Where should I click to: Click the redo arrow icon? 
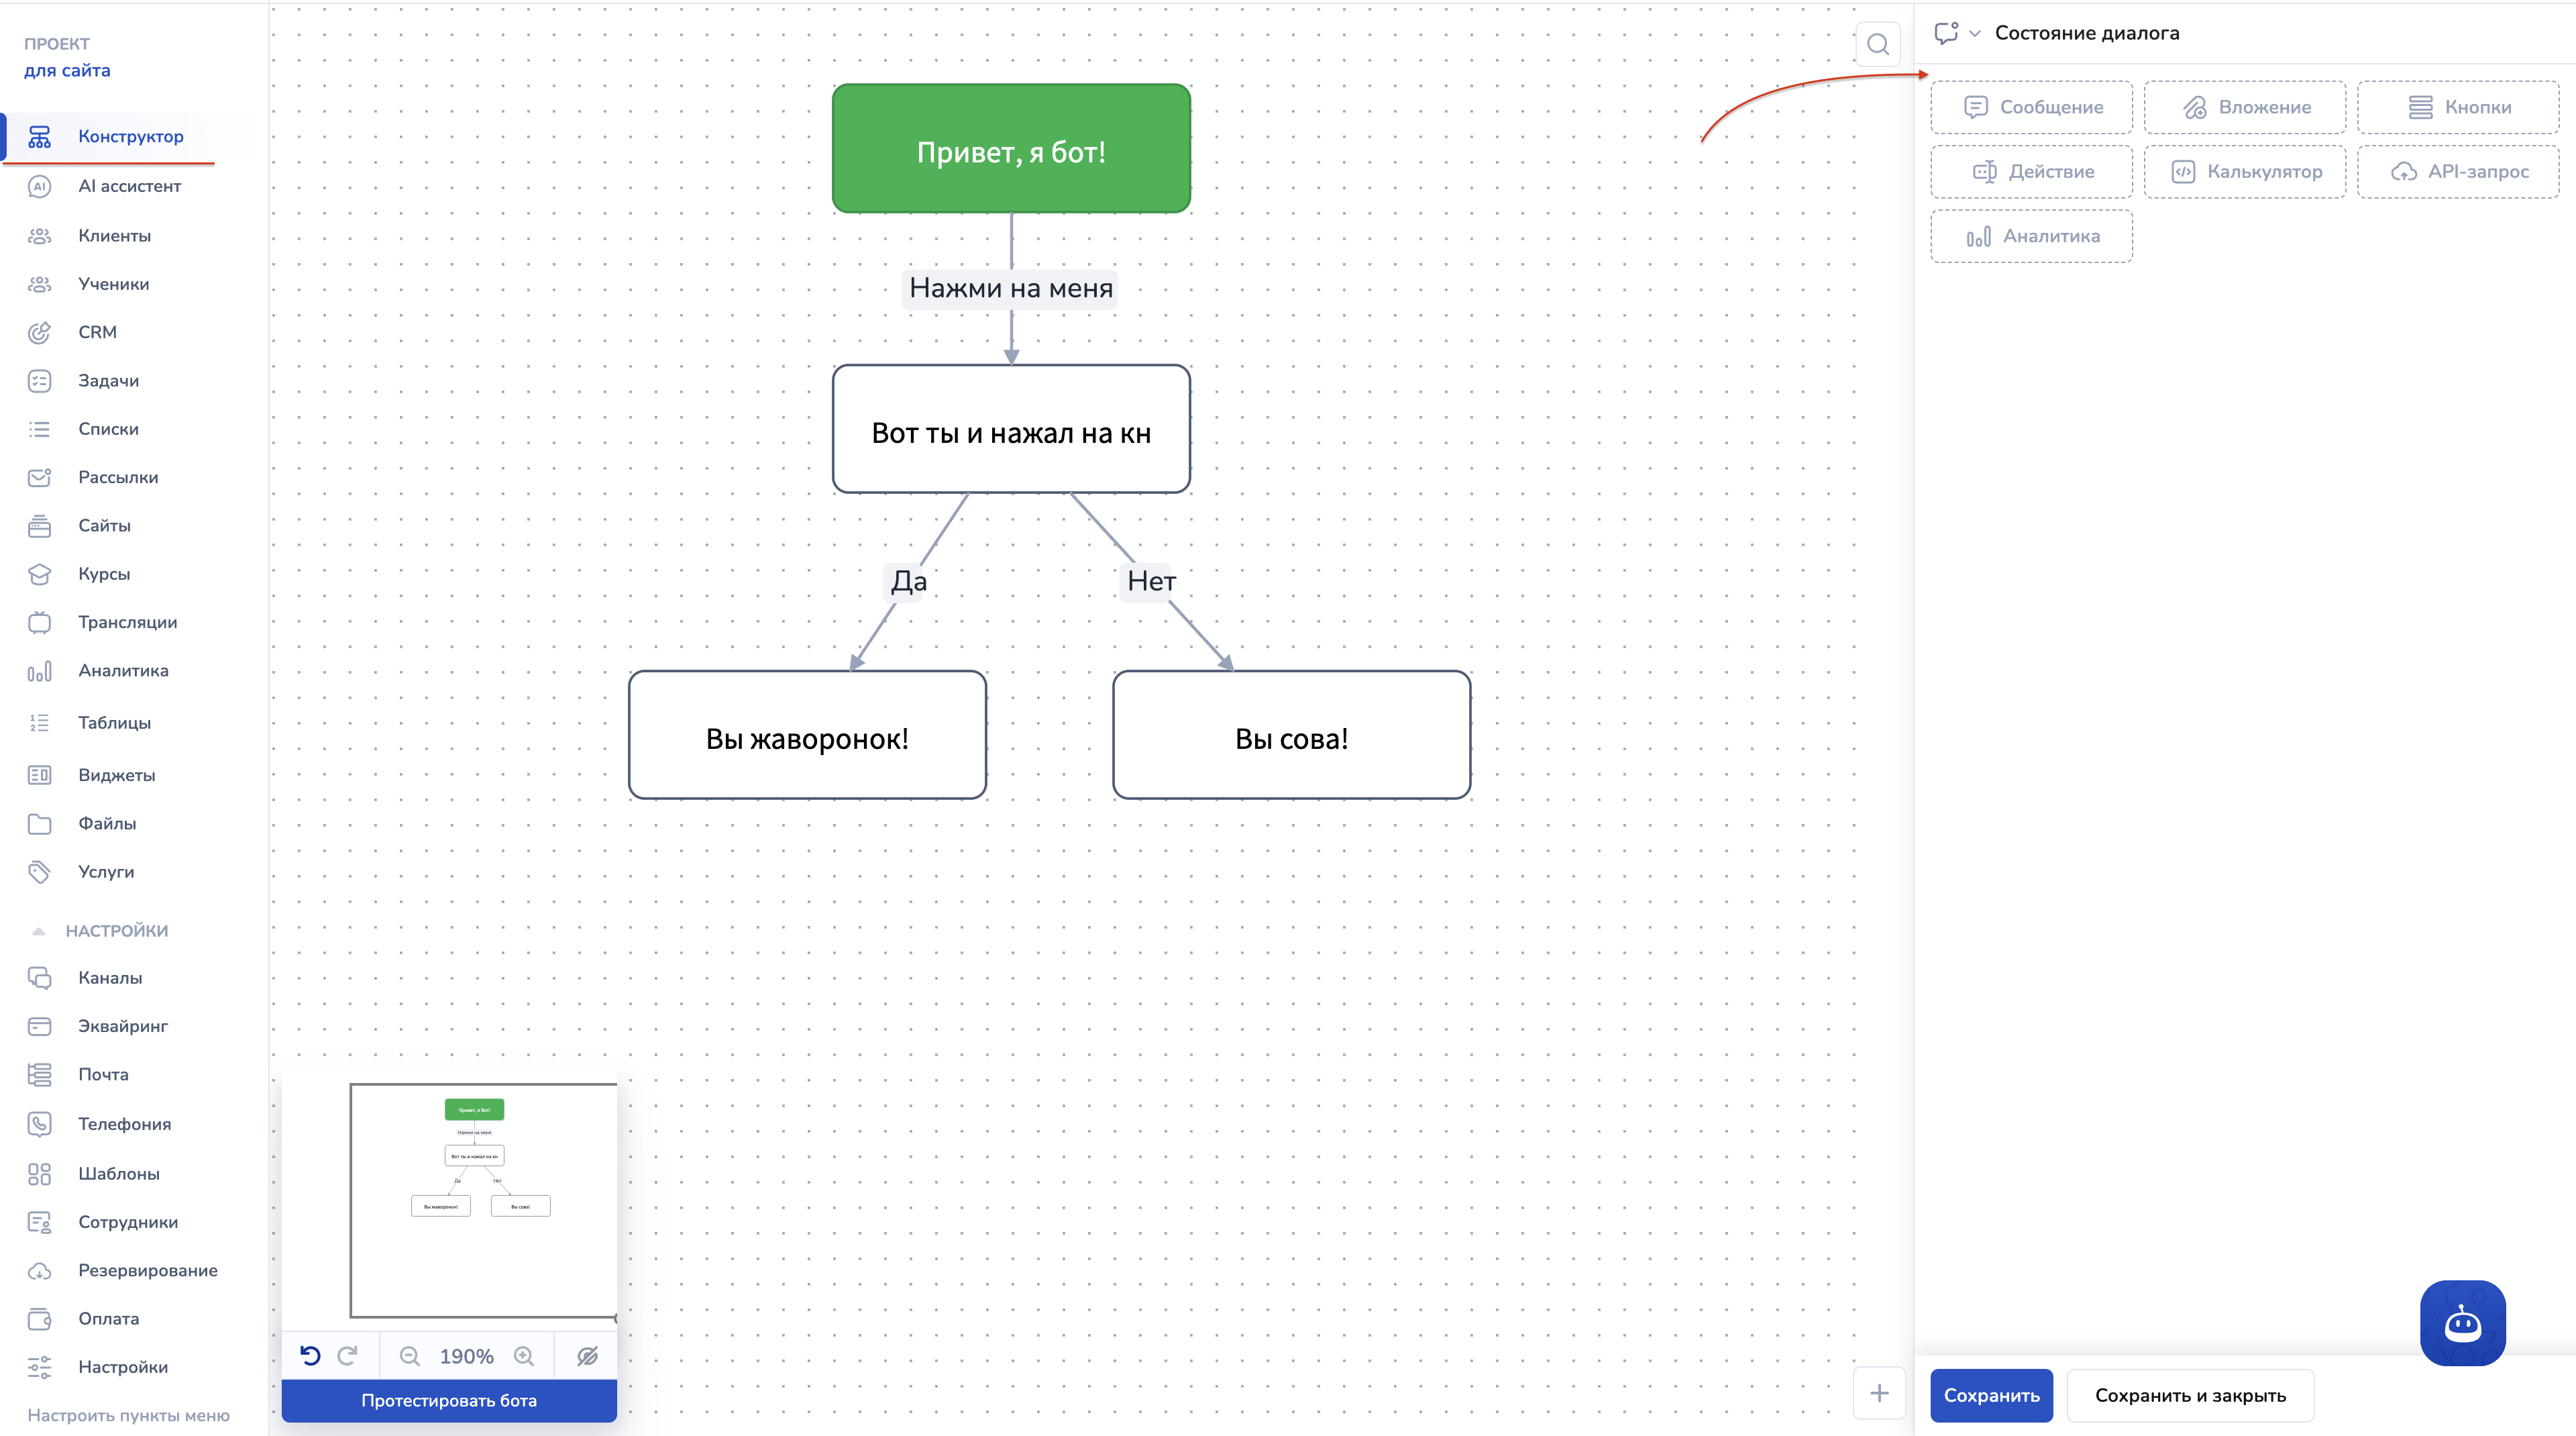[x=347, y=1355]
